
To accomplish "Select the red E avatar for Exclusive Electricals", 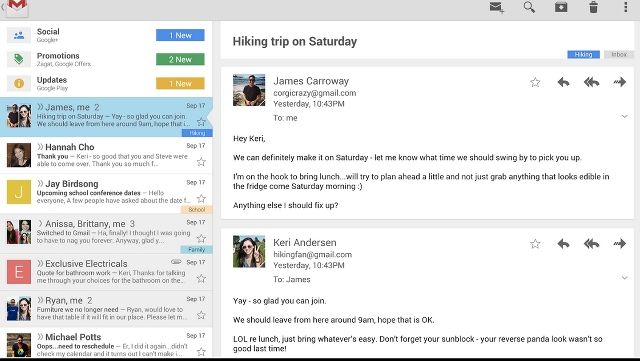I will click(x=19, y=272).
